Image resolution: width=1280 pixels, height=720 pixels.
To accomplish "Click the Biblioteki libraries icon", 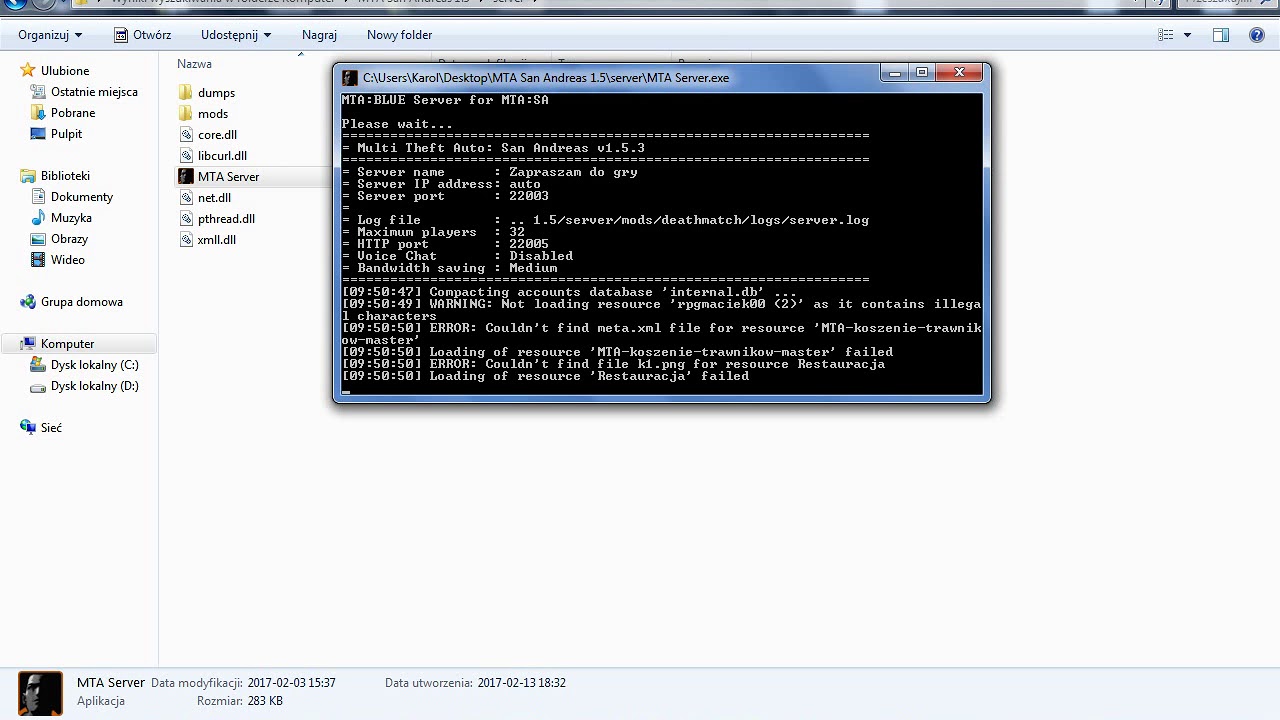I will coord(28,175).
